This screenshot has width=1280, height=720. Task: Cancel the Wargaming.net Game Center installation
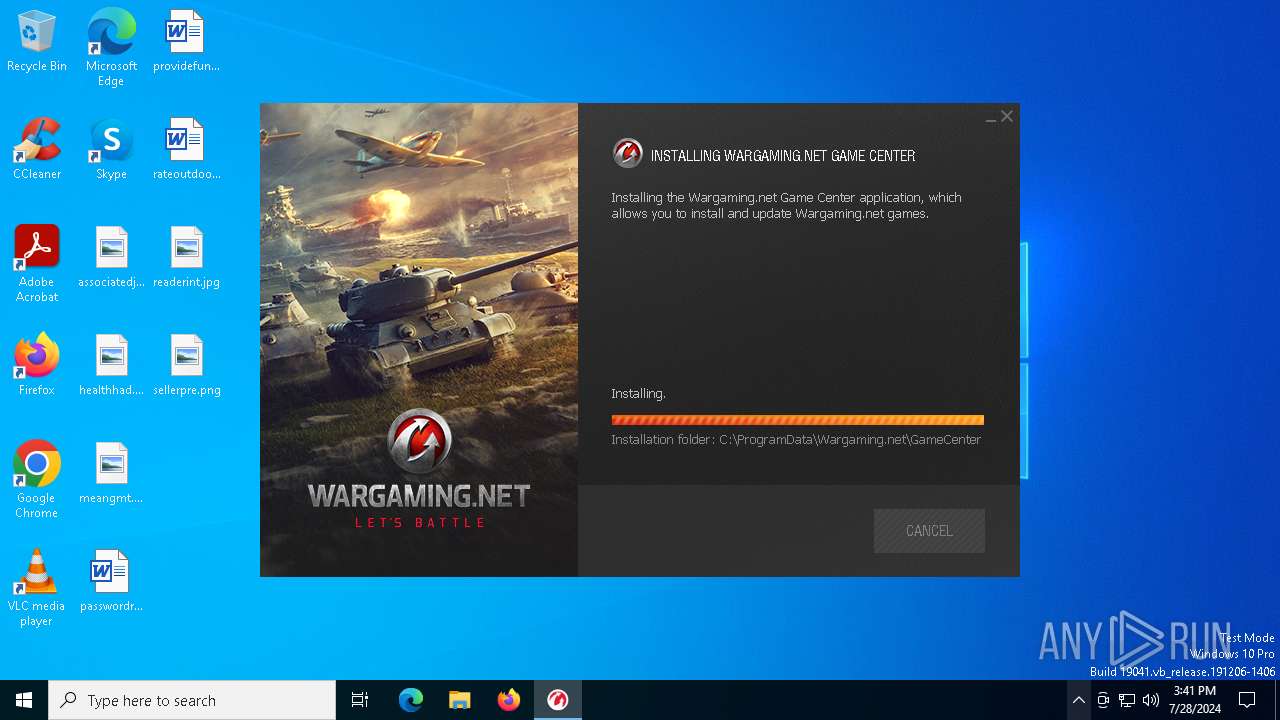click(929, 531)
